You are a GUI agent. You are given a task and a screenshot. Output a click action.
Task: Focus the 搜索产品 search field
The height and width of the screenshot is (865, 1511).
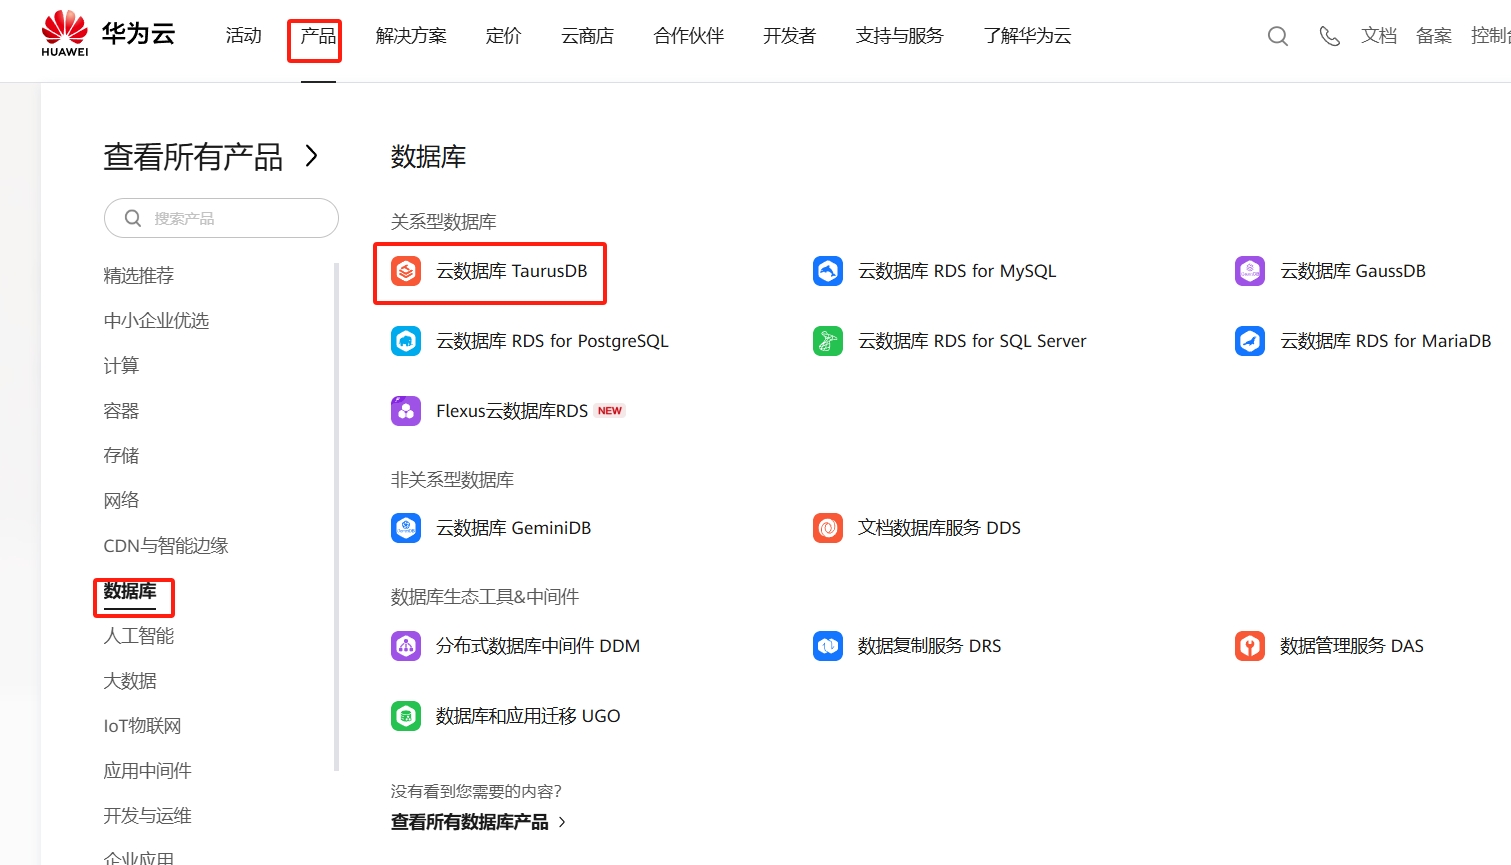click(221, 218)
